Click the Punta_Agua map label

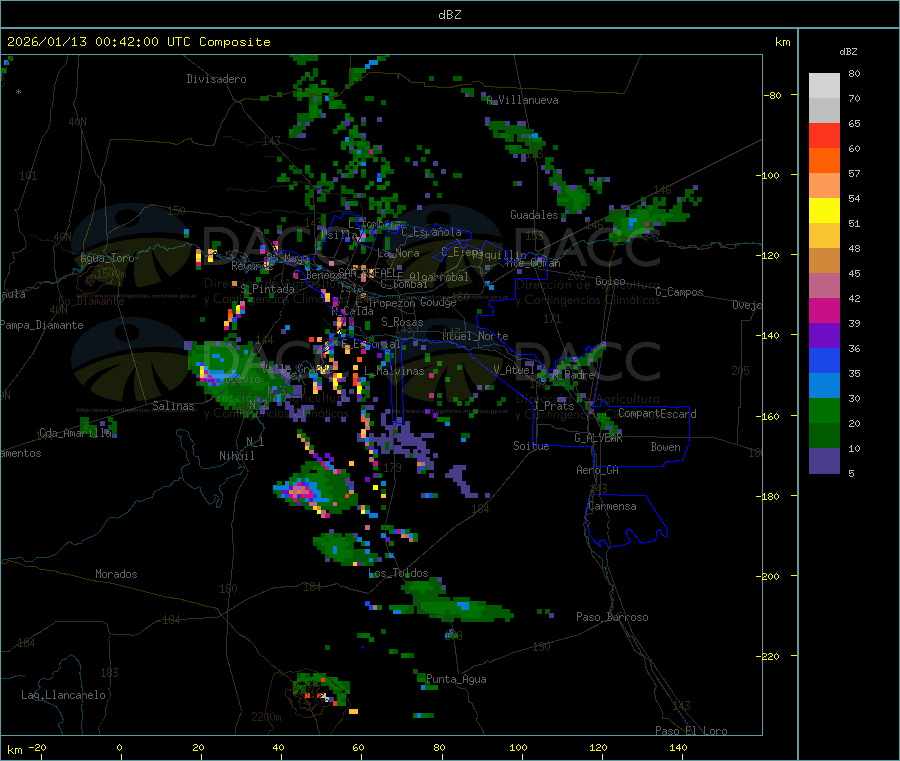[x=456, y=680]
